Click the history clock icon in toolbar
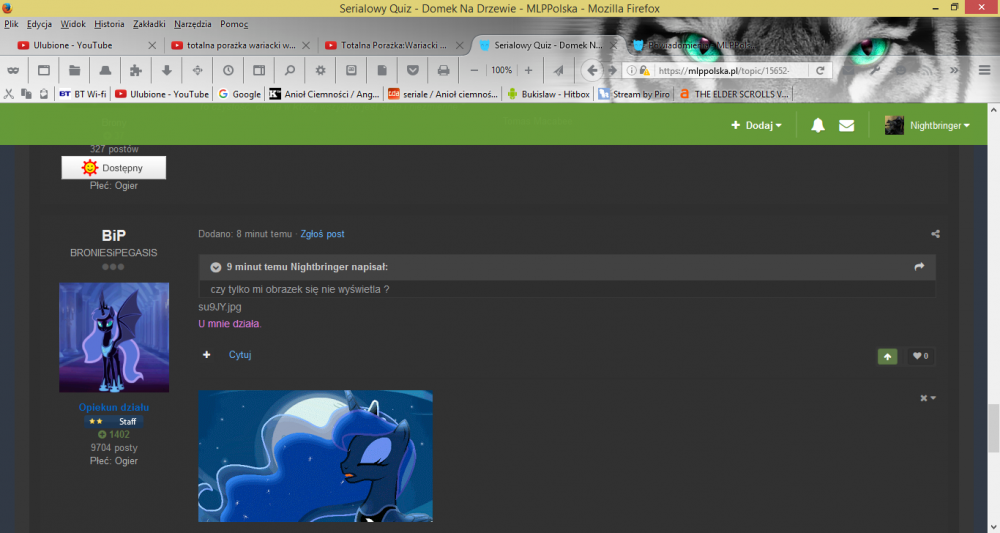The height and width of the screenshot is (533, 1000). click(228, 70)
